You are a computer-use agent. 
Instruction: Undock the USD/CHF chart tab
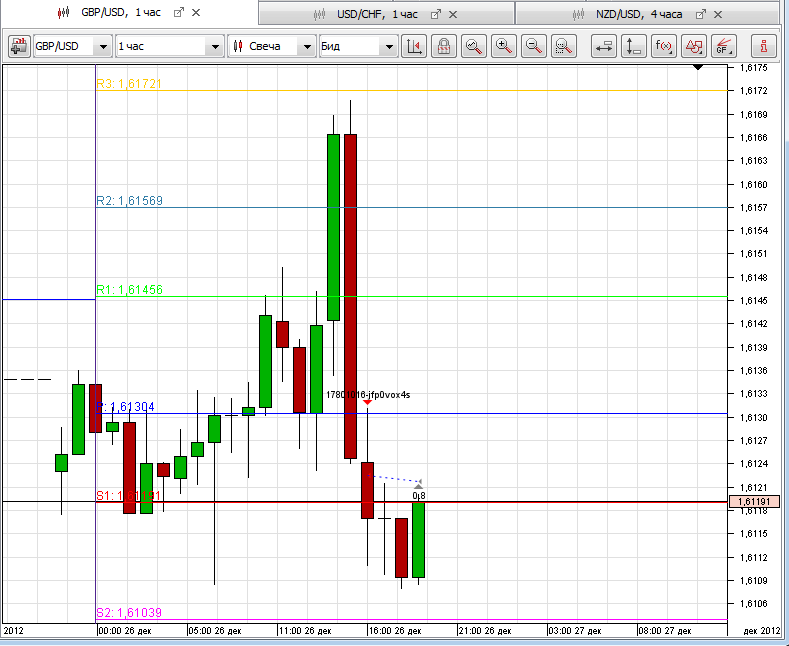[436, 15]
